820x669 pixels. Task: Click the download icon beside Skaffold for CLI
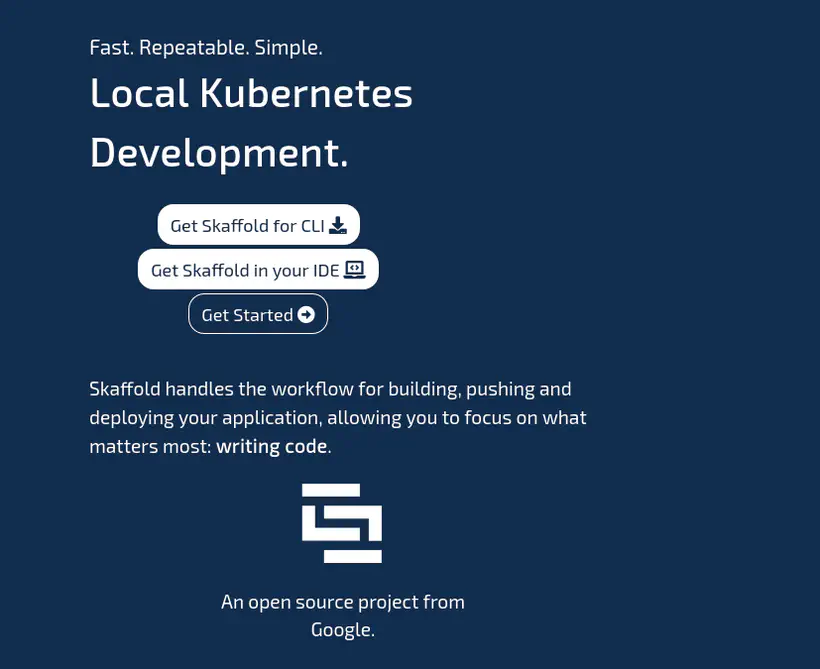coord(338,225)
